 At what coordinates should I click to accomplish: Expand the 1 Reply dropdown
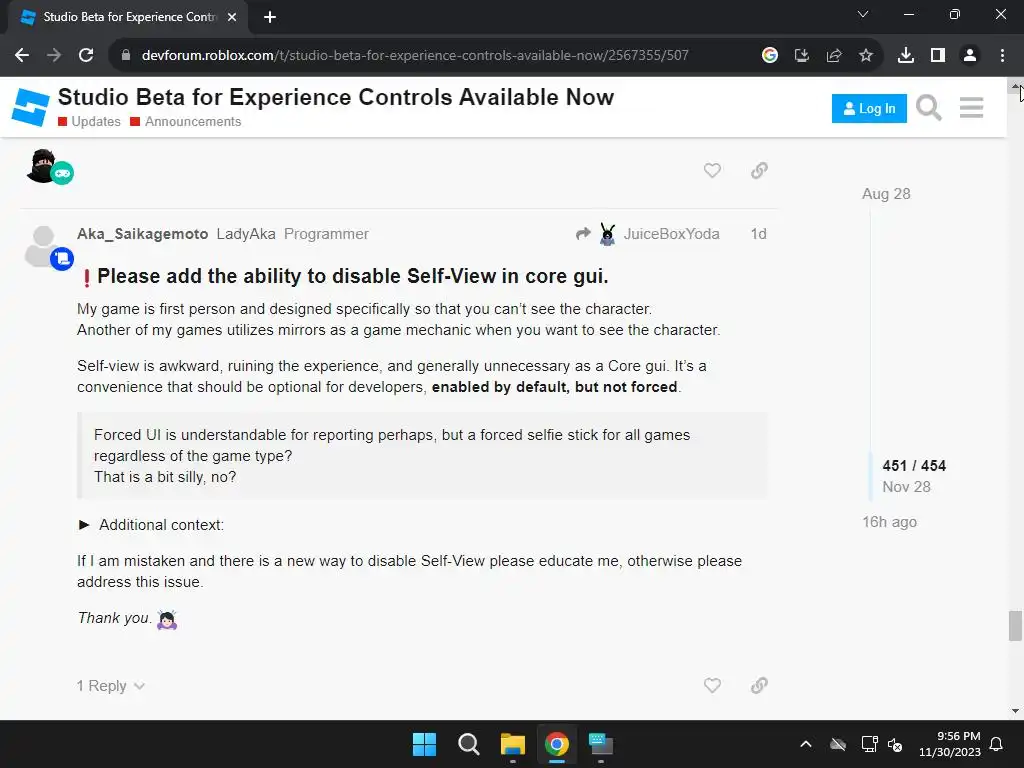(110, 686)
